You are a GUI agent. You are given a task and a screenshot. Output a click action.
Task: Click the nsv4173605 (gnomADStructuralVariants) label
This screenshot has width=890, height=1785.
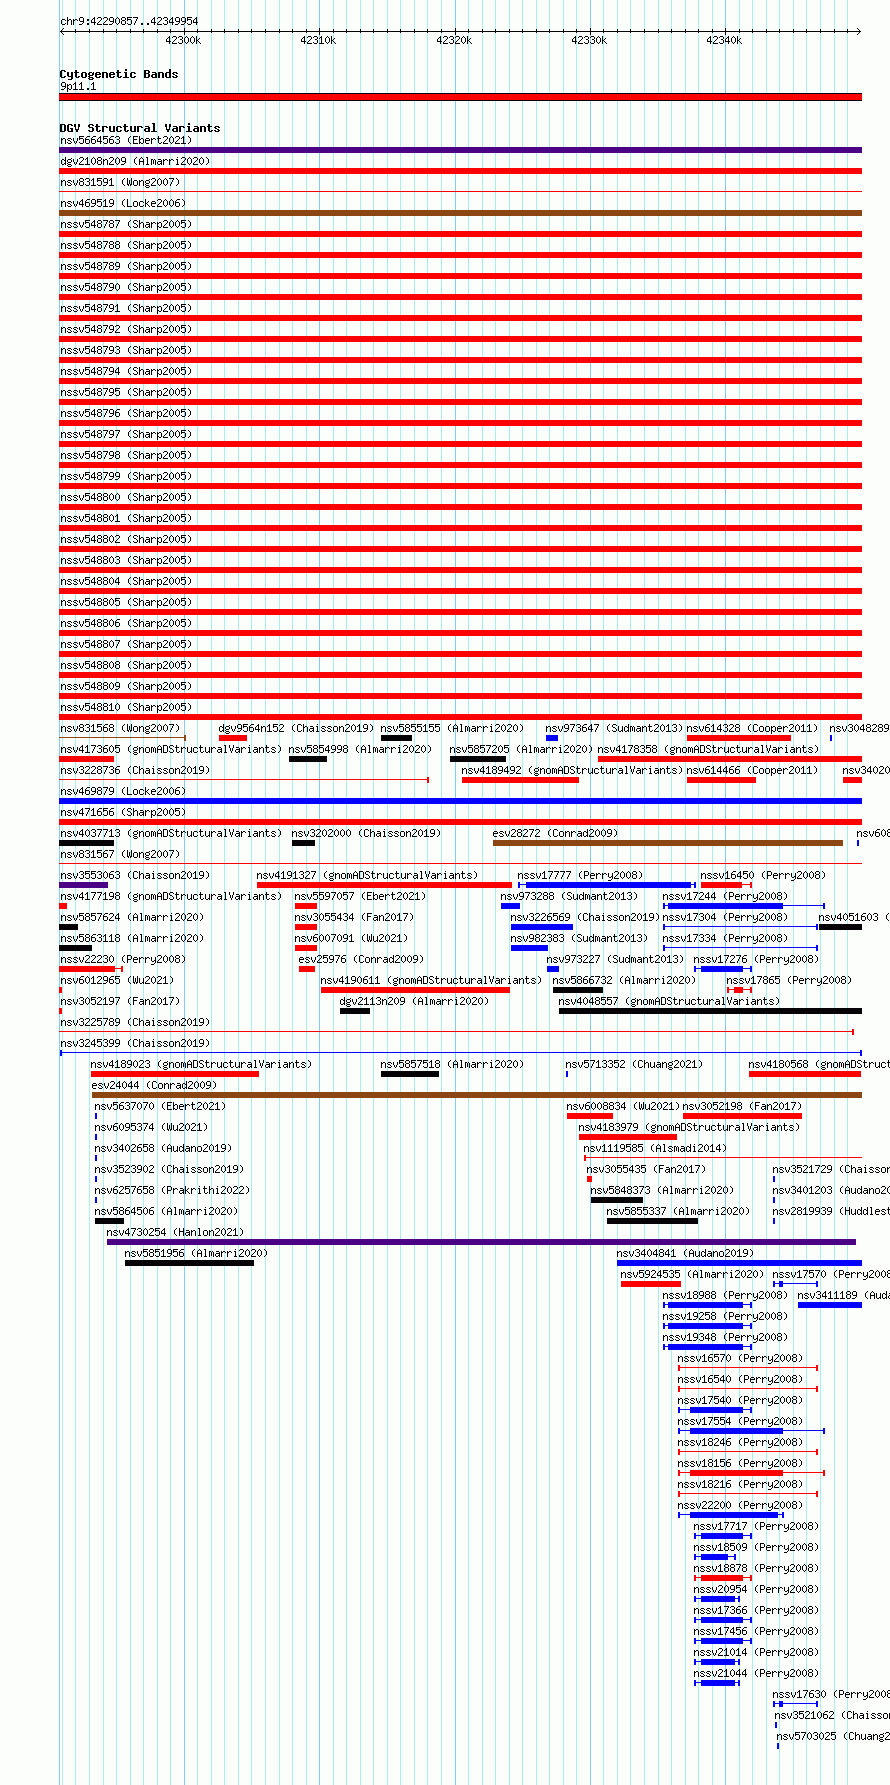click(x=171, y=749)
